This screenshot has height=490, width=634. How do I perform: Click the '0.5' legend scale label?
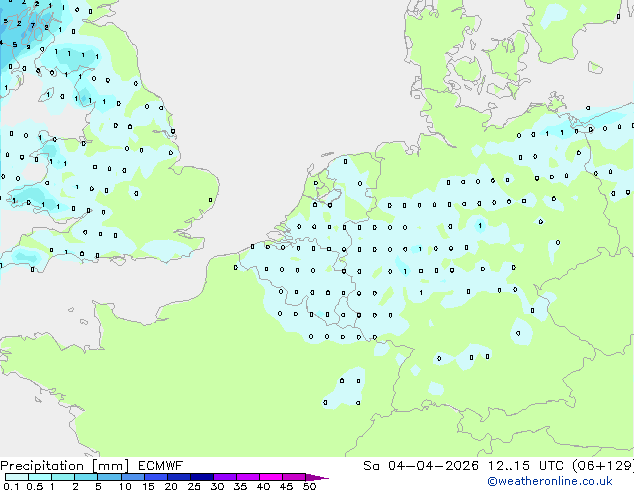click(35, 486)
